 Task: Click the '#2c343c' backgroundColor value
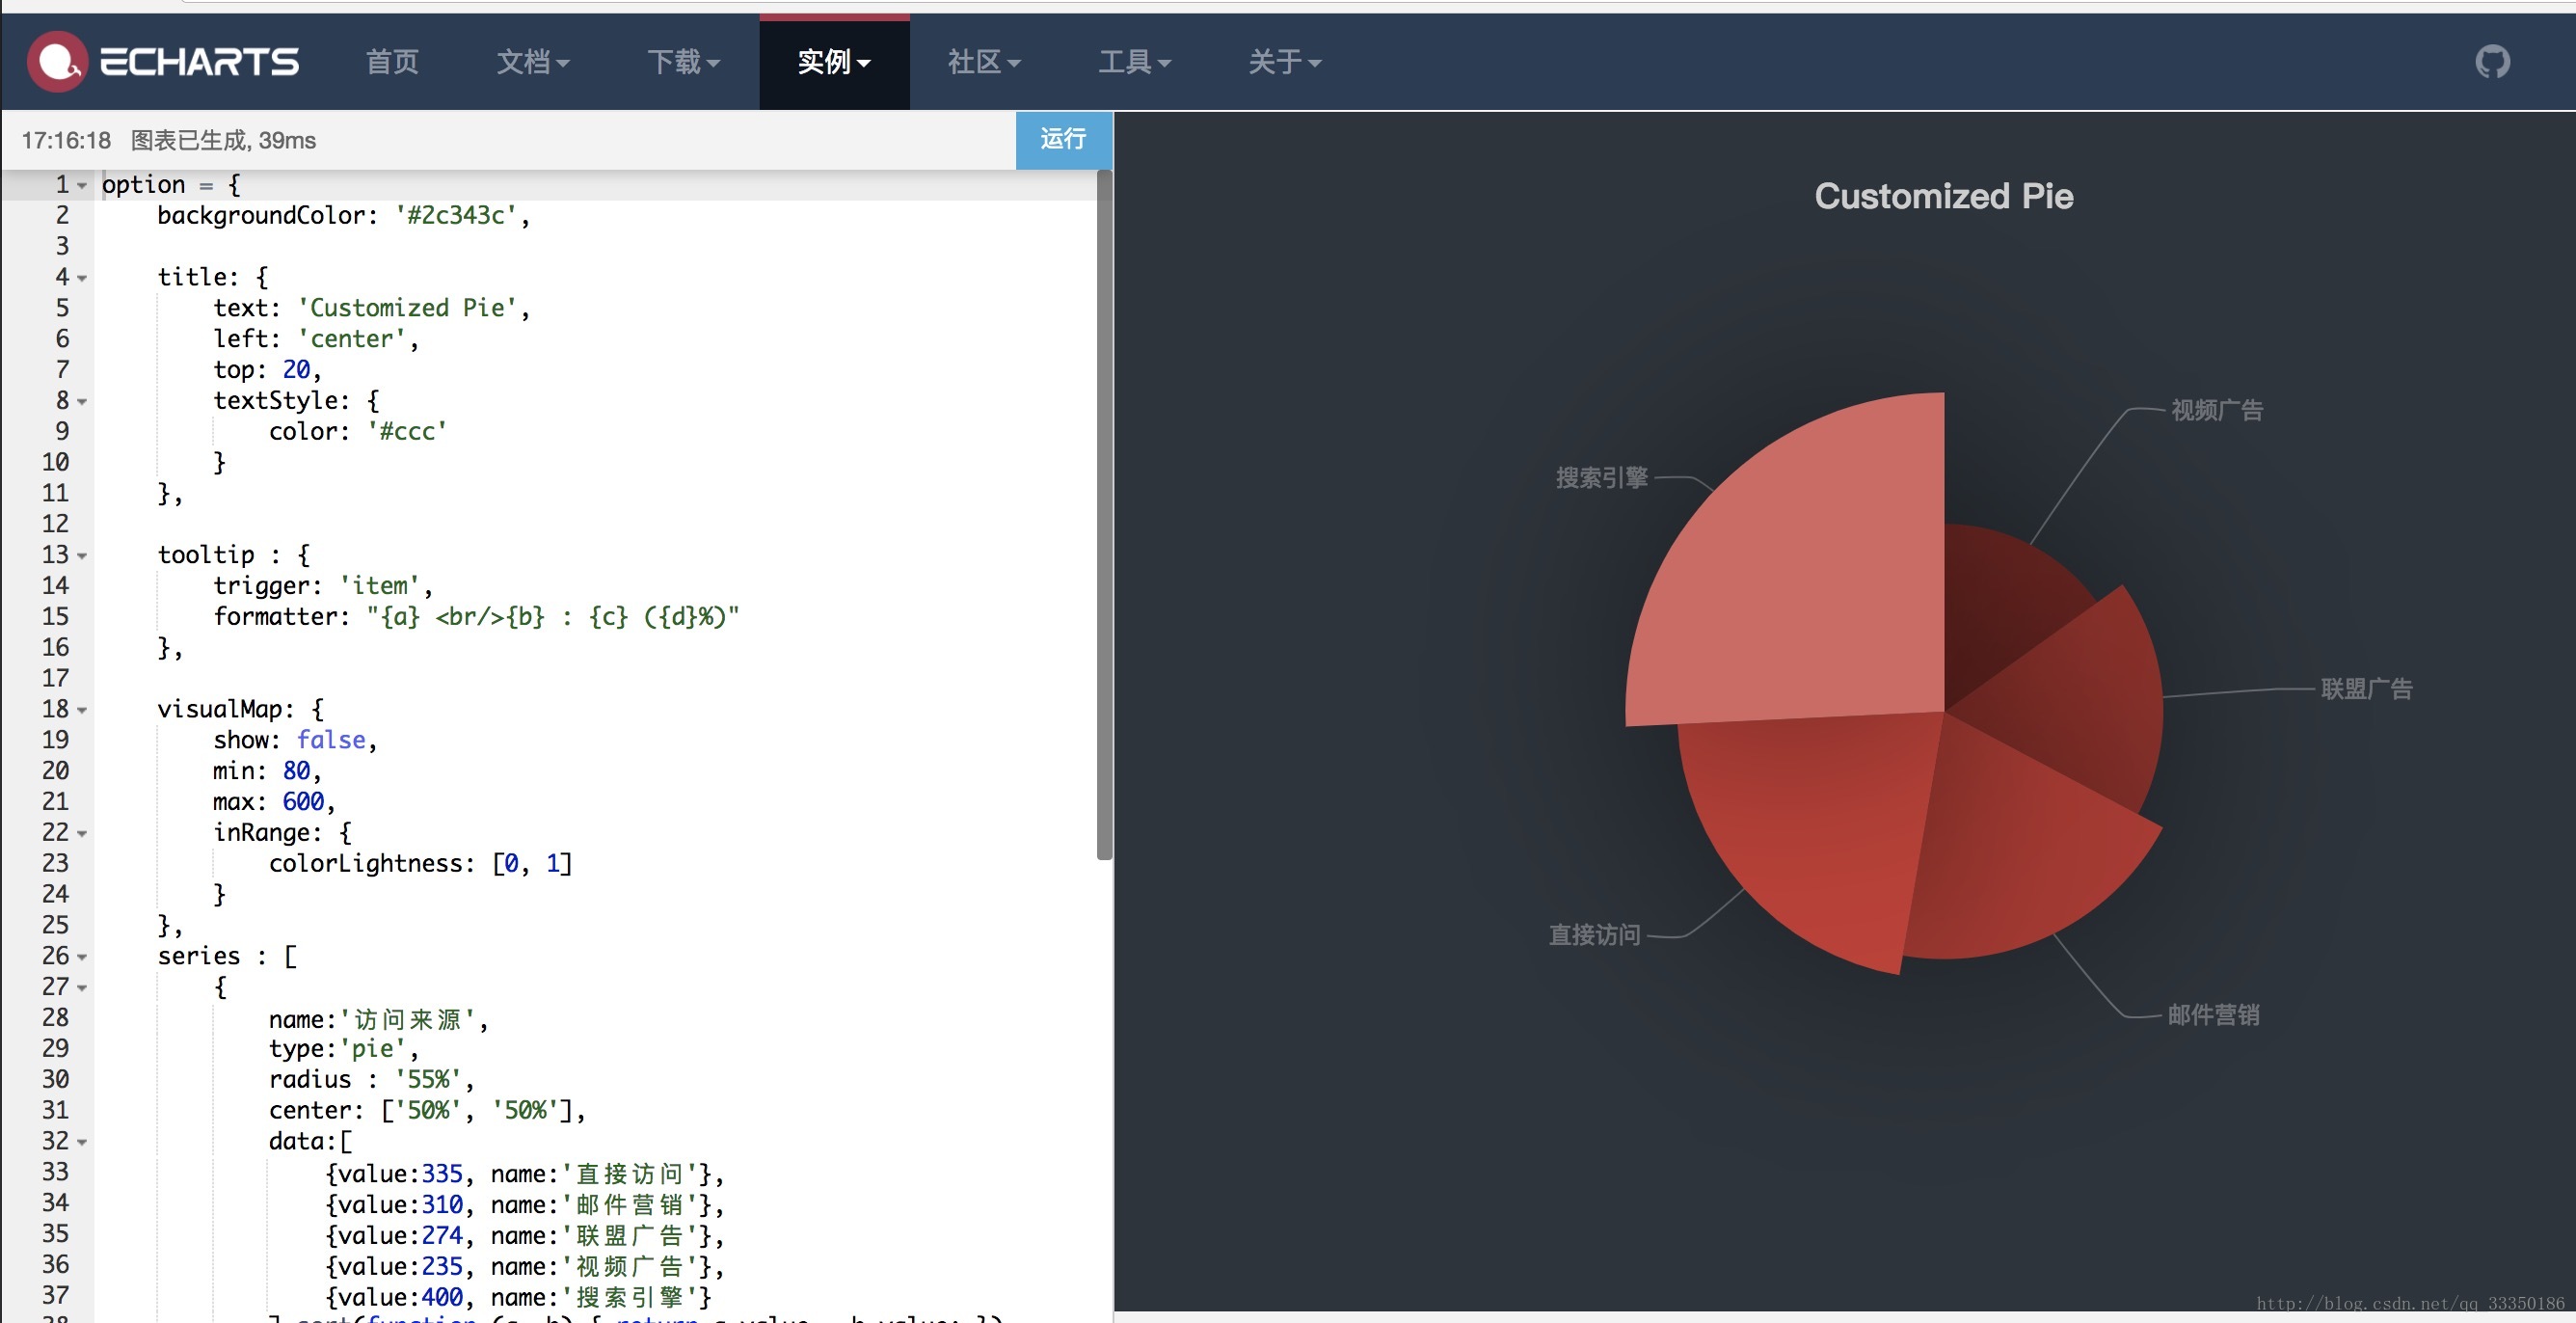click(455, 215)
